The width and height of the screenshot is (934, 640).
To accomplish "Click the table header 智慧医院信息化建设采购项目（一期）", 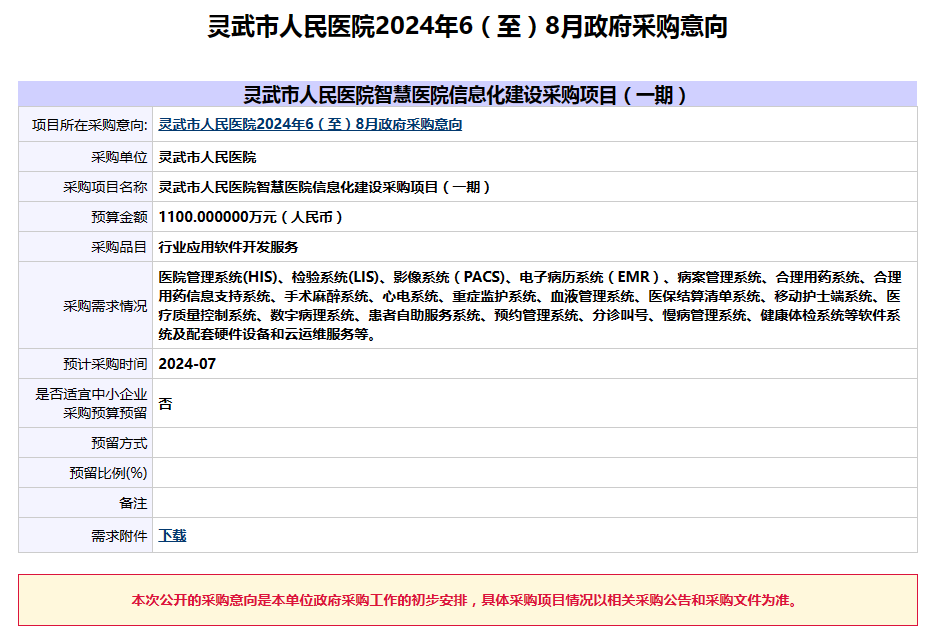I will (x=467, y=95).
